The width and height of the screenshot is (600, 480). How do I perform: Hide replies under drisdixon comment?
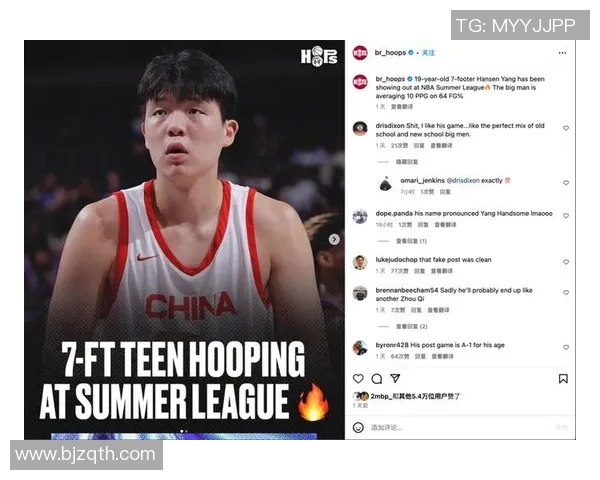pyautogui.click(x=407, y=162)
